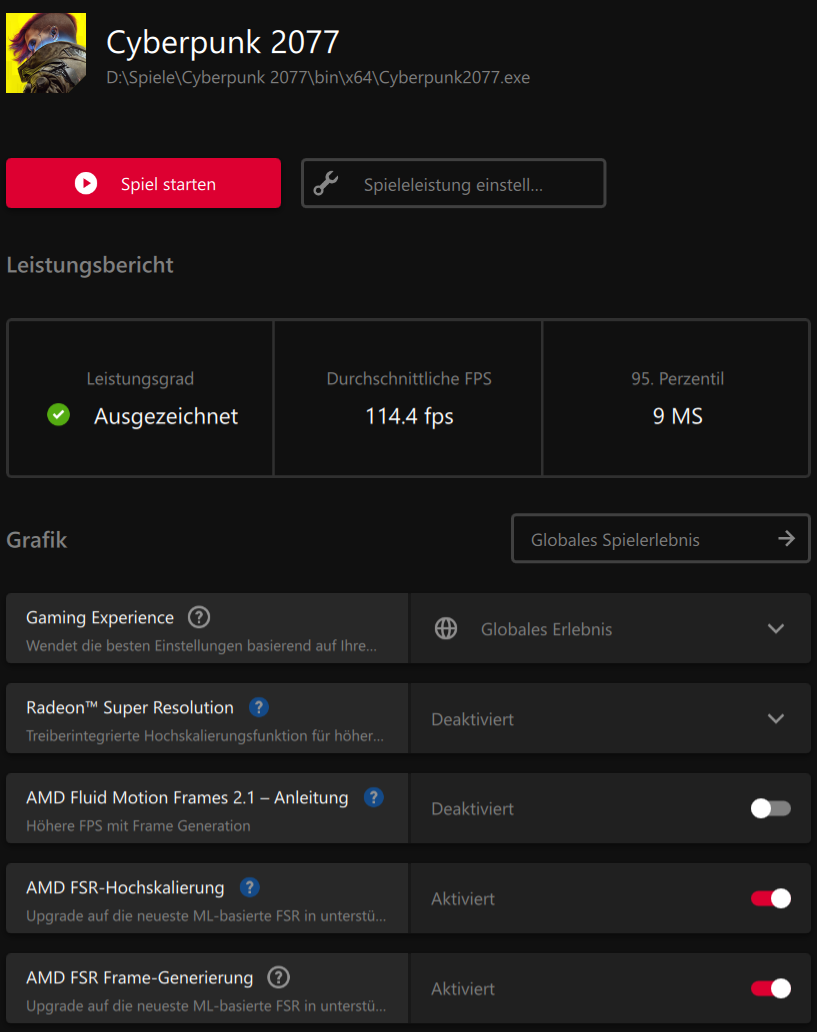Open Spieleleistung einstellen button
The width and height of the screenshot is (817, 1032).
point(454,184)
